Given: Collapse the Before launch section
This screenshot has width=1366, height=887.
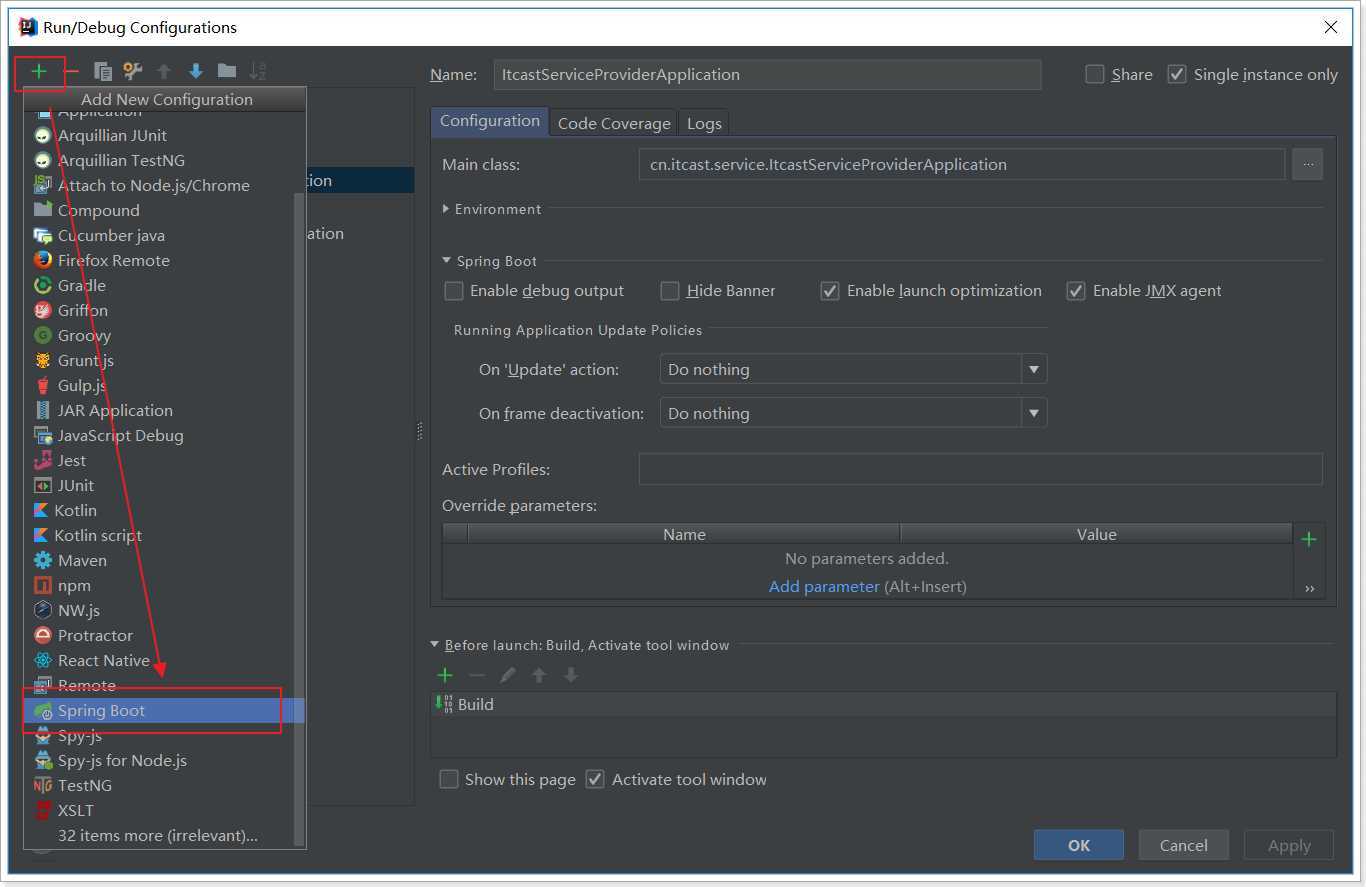Looking at the screenshot, I should [x=434, y=645].
